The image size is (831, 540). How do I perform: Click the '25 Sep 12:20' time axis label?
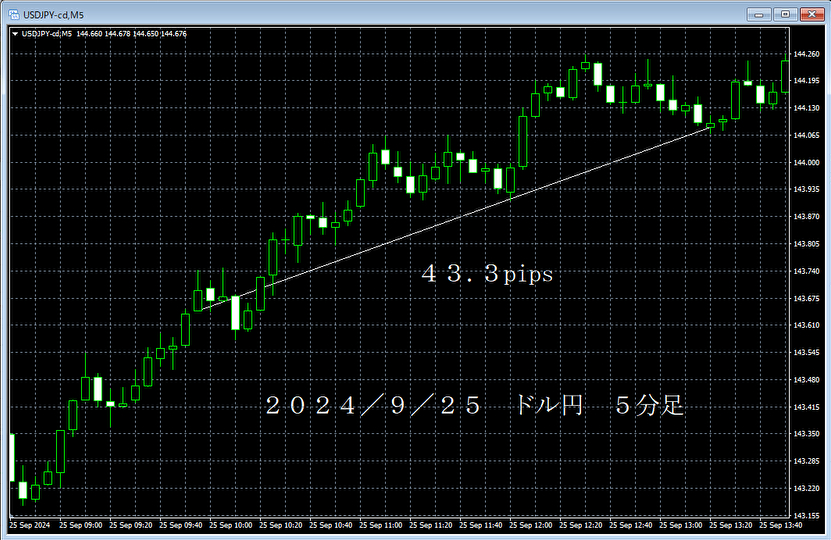pyautogui.click(x=581, y=525)
